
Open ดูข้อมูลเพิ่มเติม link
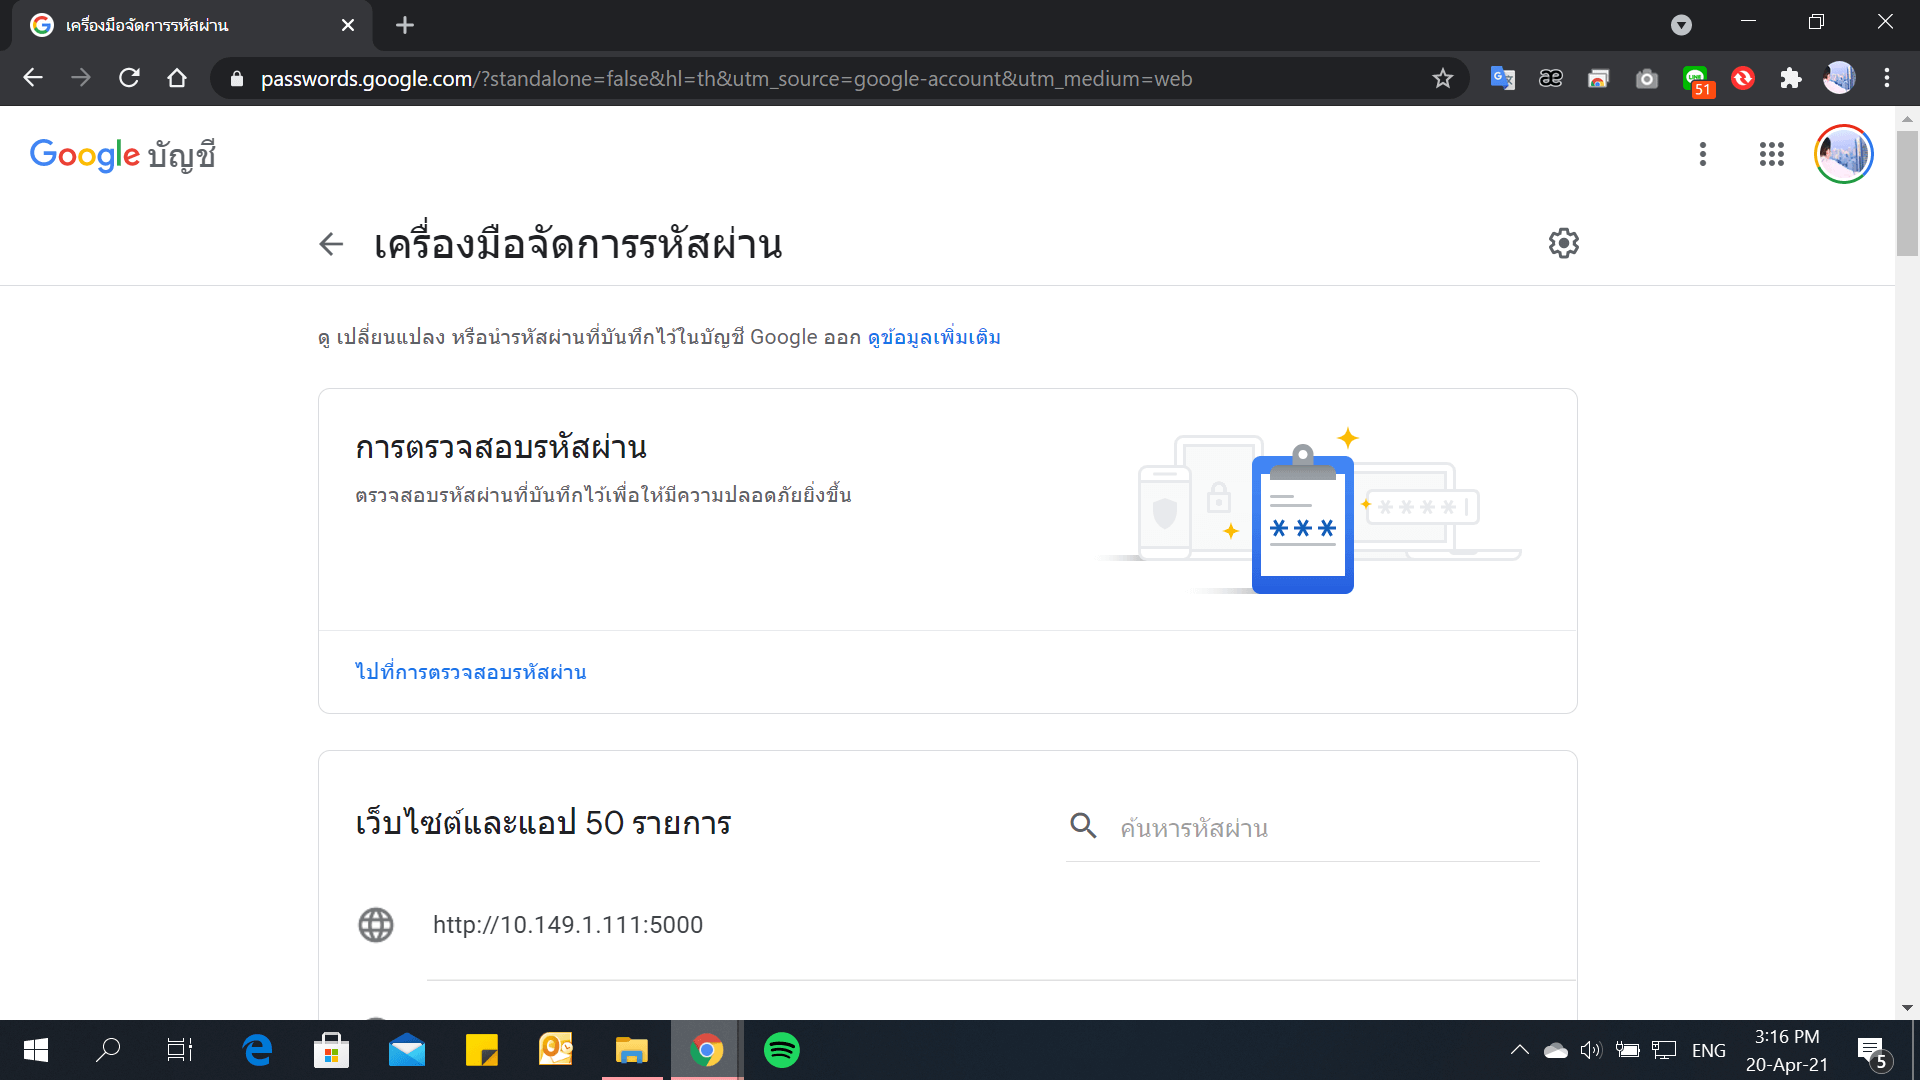pyautogui.click(x=934, y=337)
